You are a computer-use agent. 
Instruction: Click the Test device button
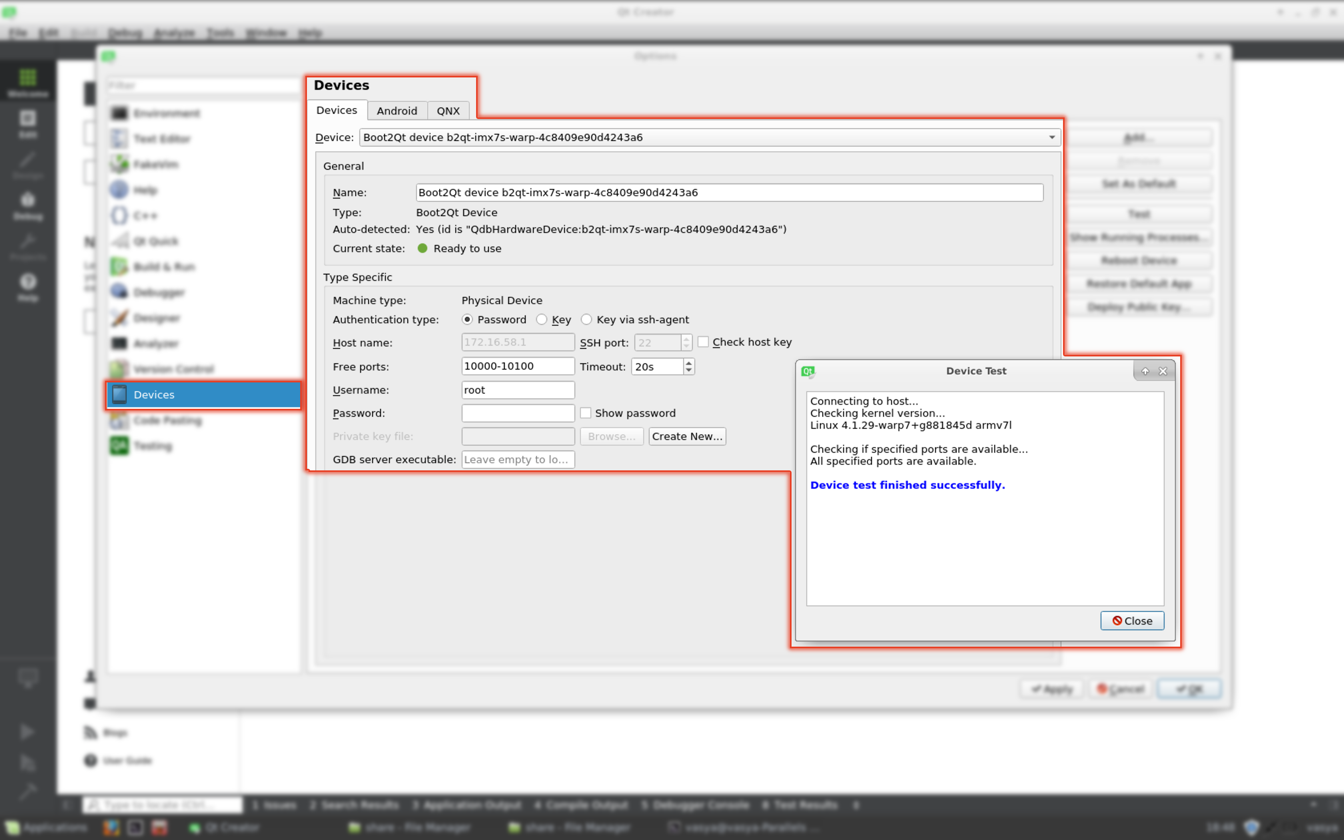tap(1139, 214)
